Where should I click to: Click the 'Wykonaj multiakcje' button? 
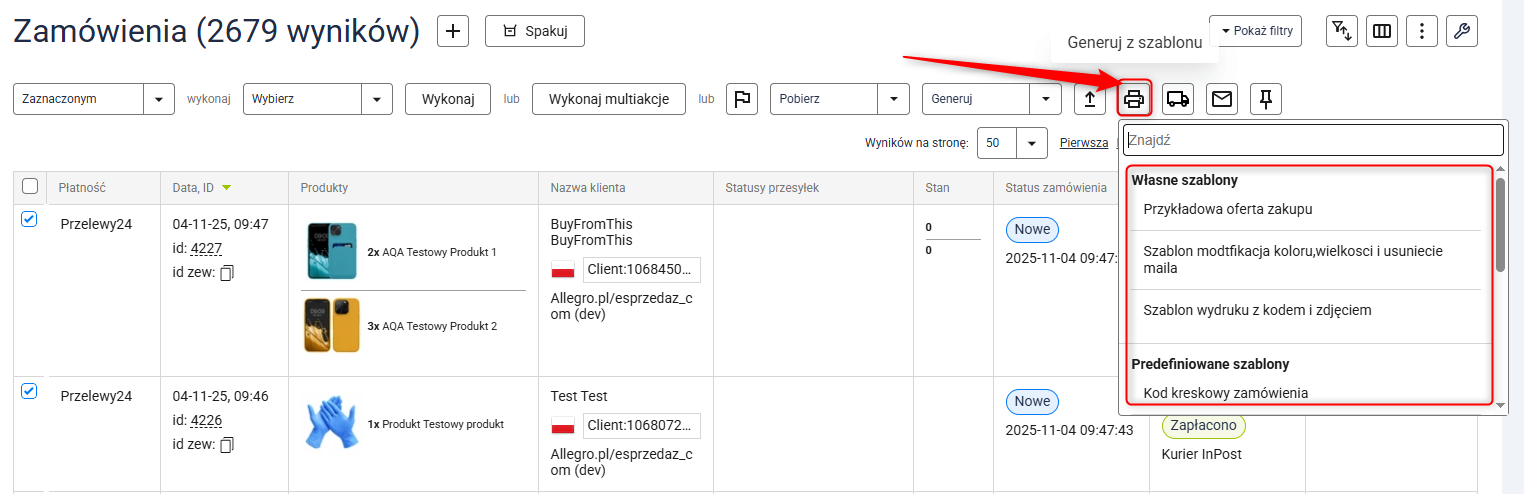tap(608, 99)
